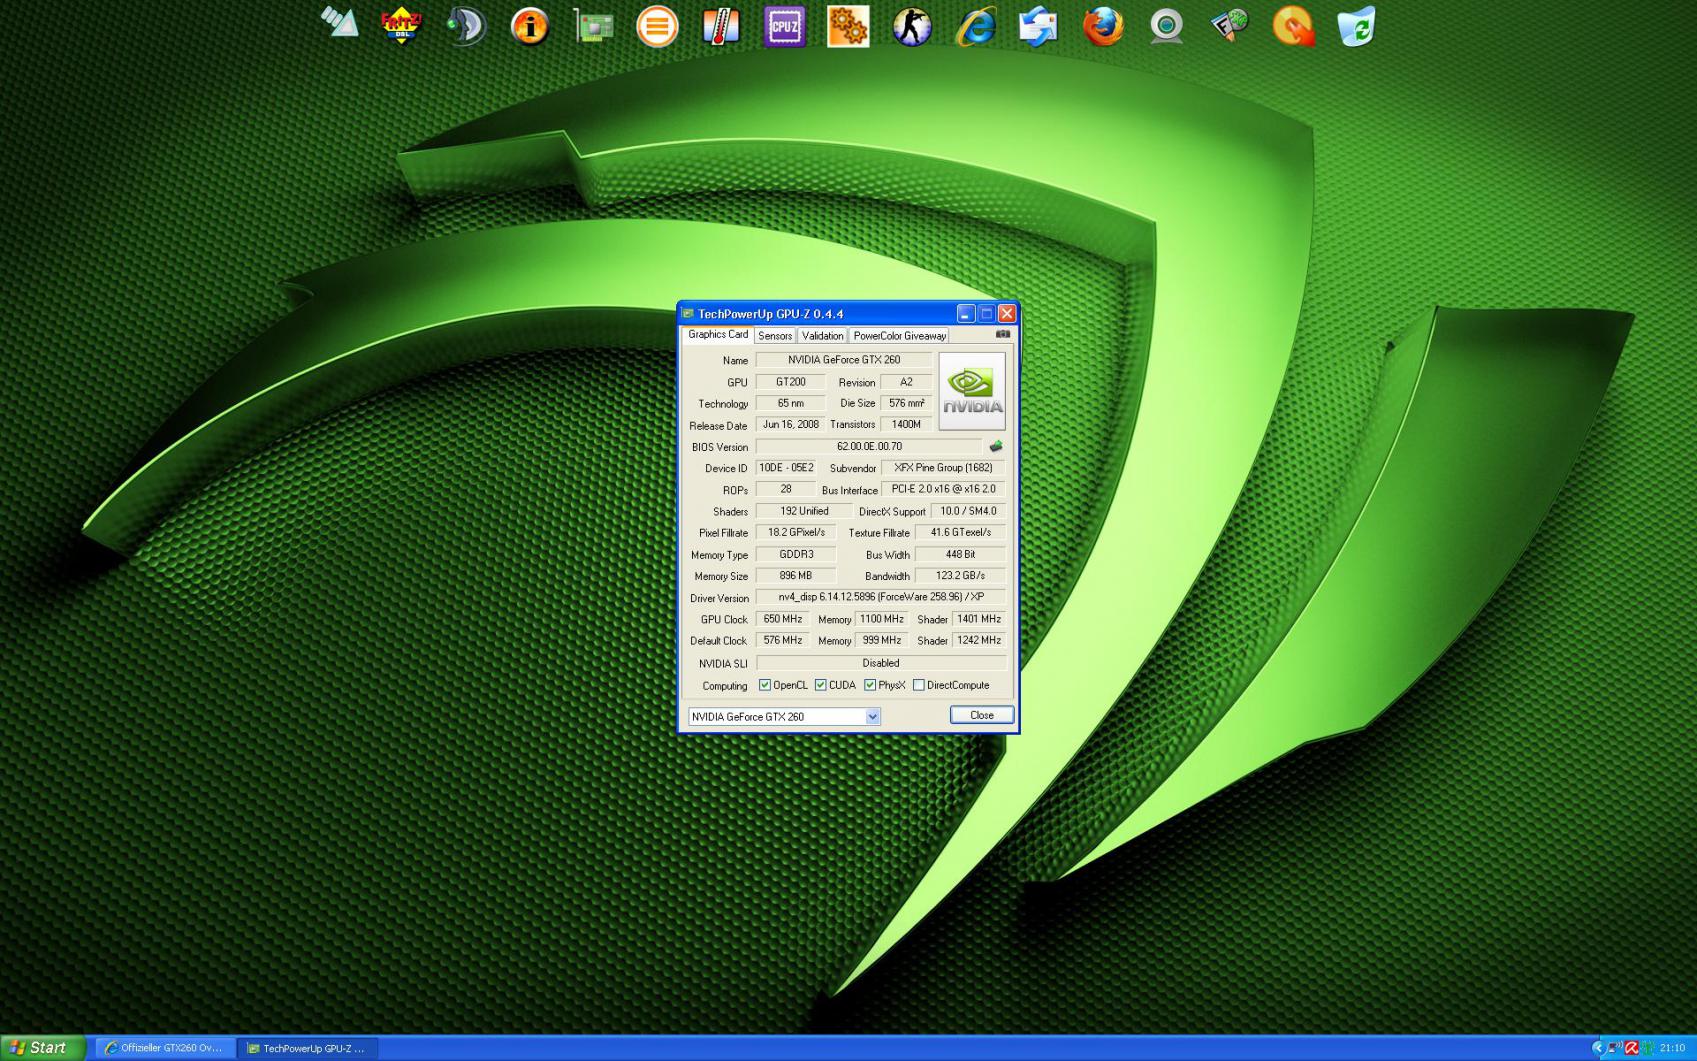
Task: Open the thermometer temperature monitor icon
Action: [x=720, y=27]
